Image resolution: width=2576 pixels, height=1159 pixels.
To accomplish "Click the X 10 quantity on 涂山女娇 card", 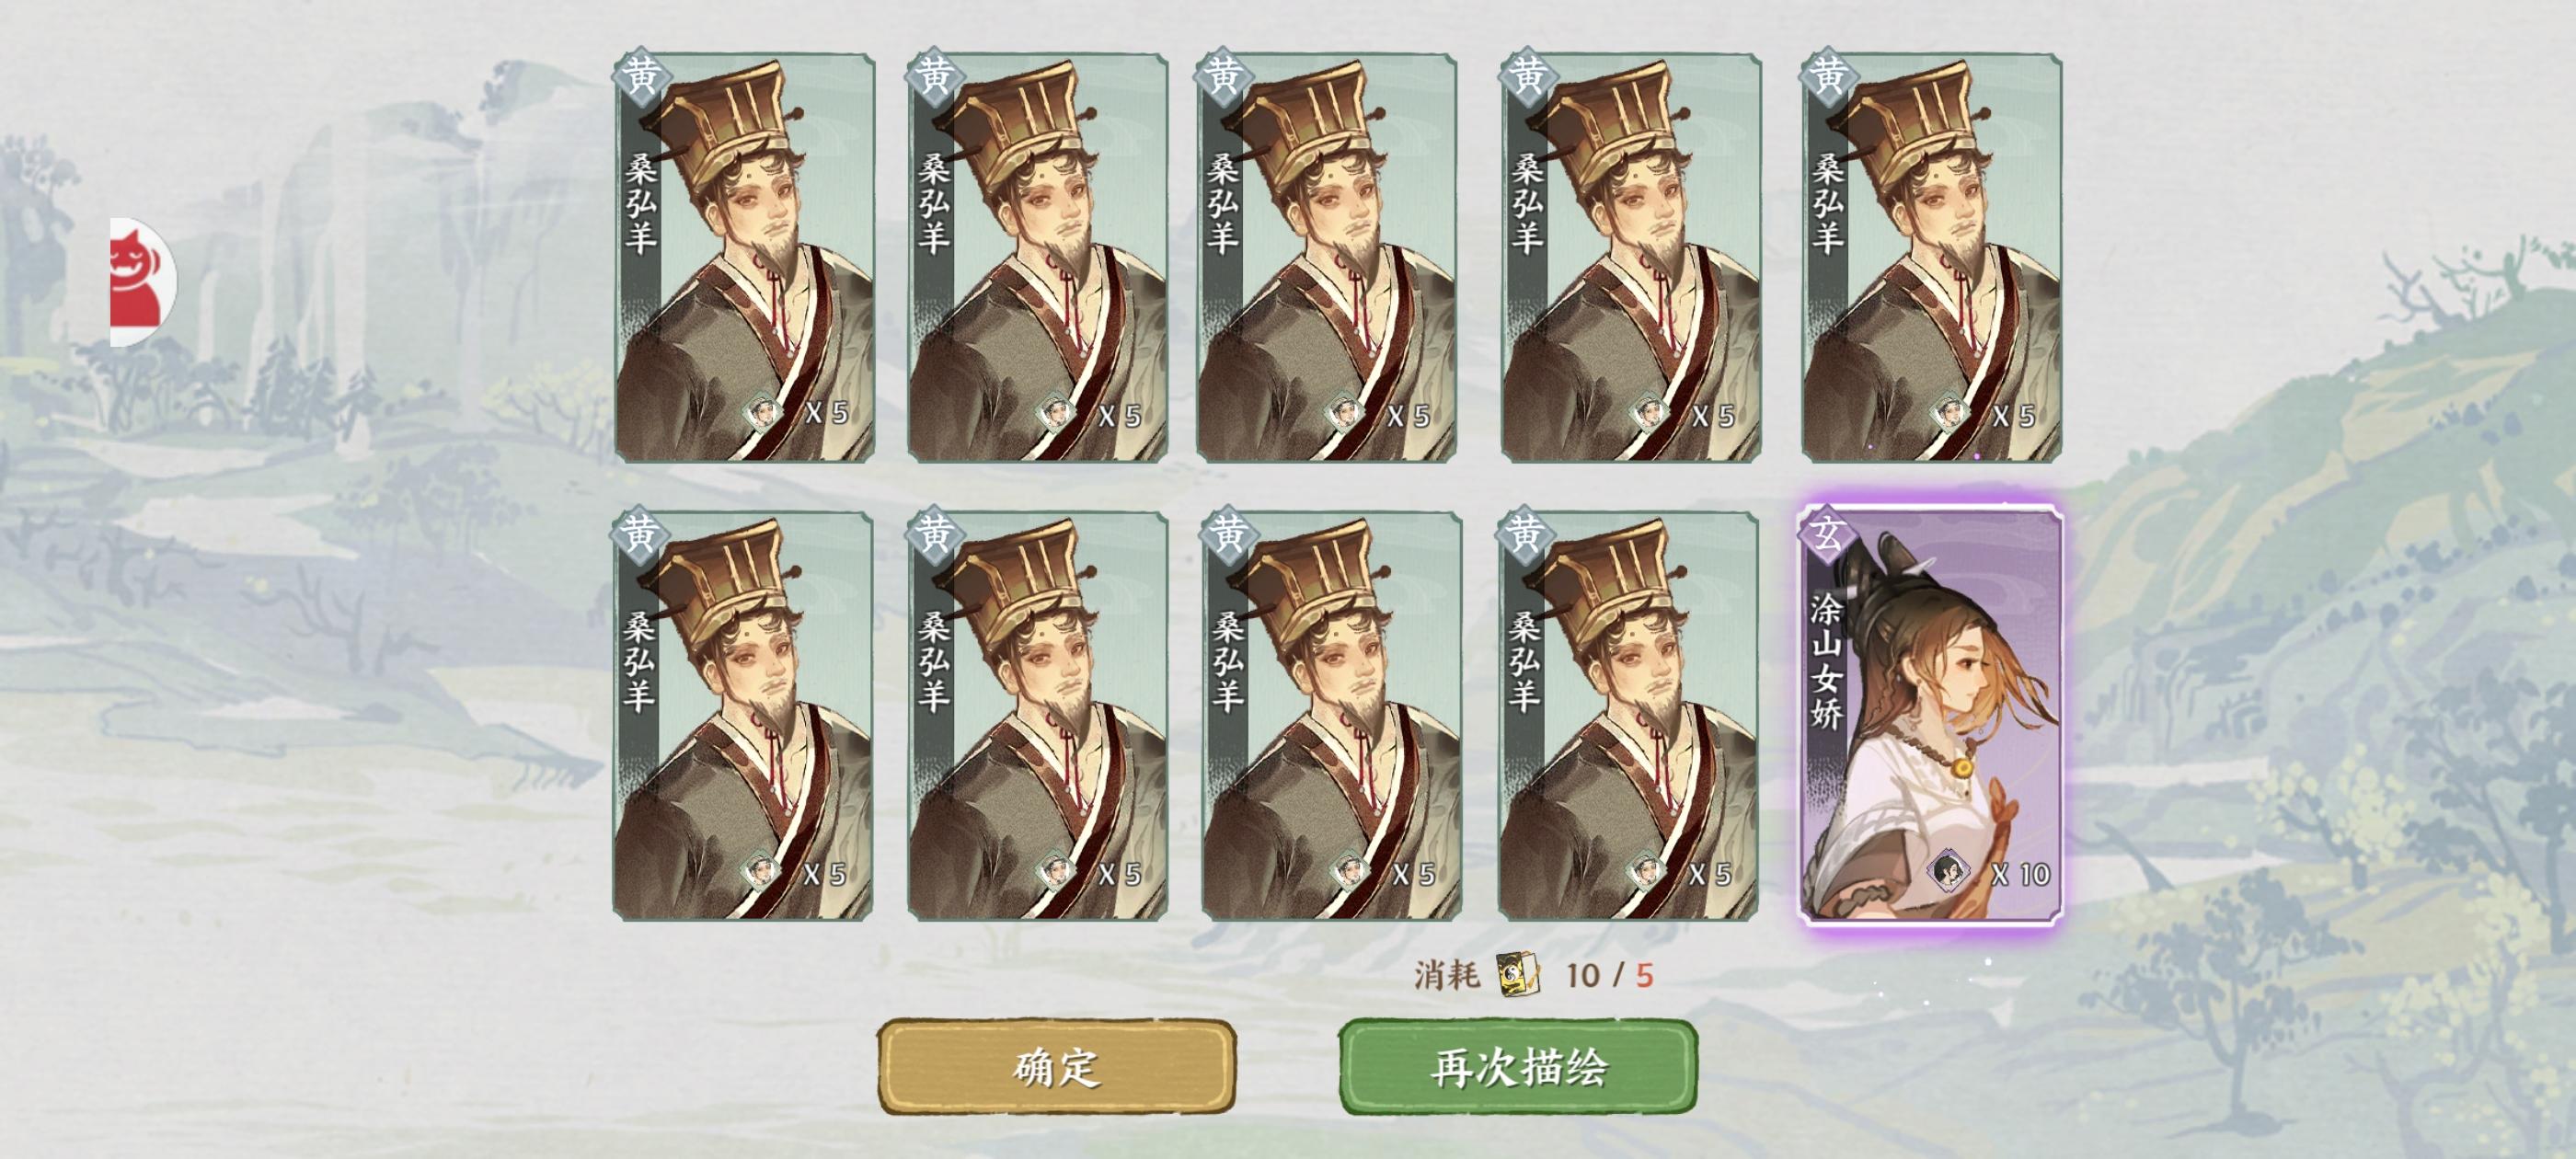I will (2021, 874).
